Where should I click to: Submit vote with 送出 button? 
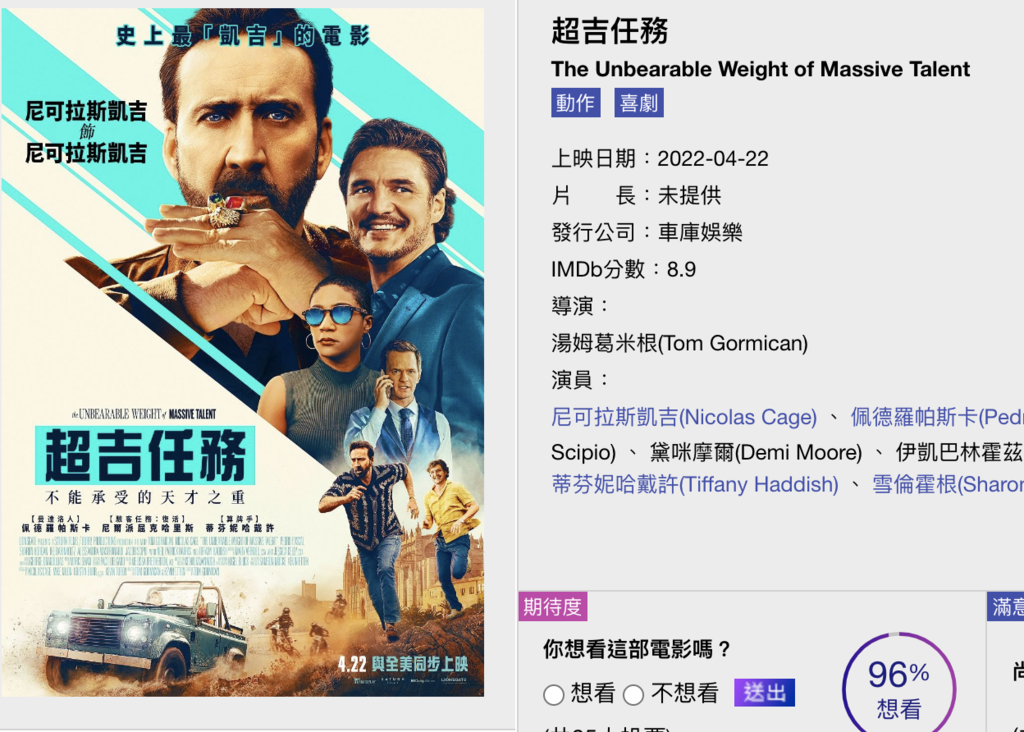coord(764,692)
